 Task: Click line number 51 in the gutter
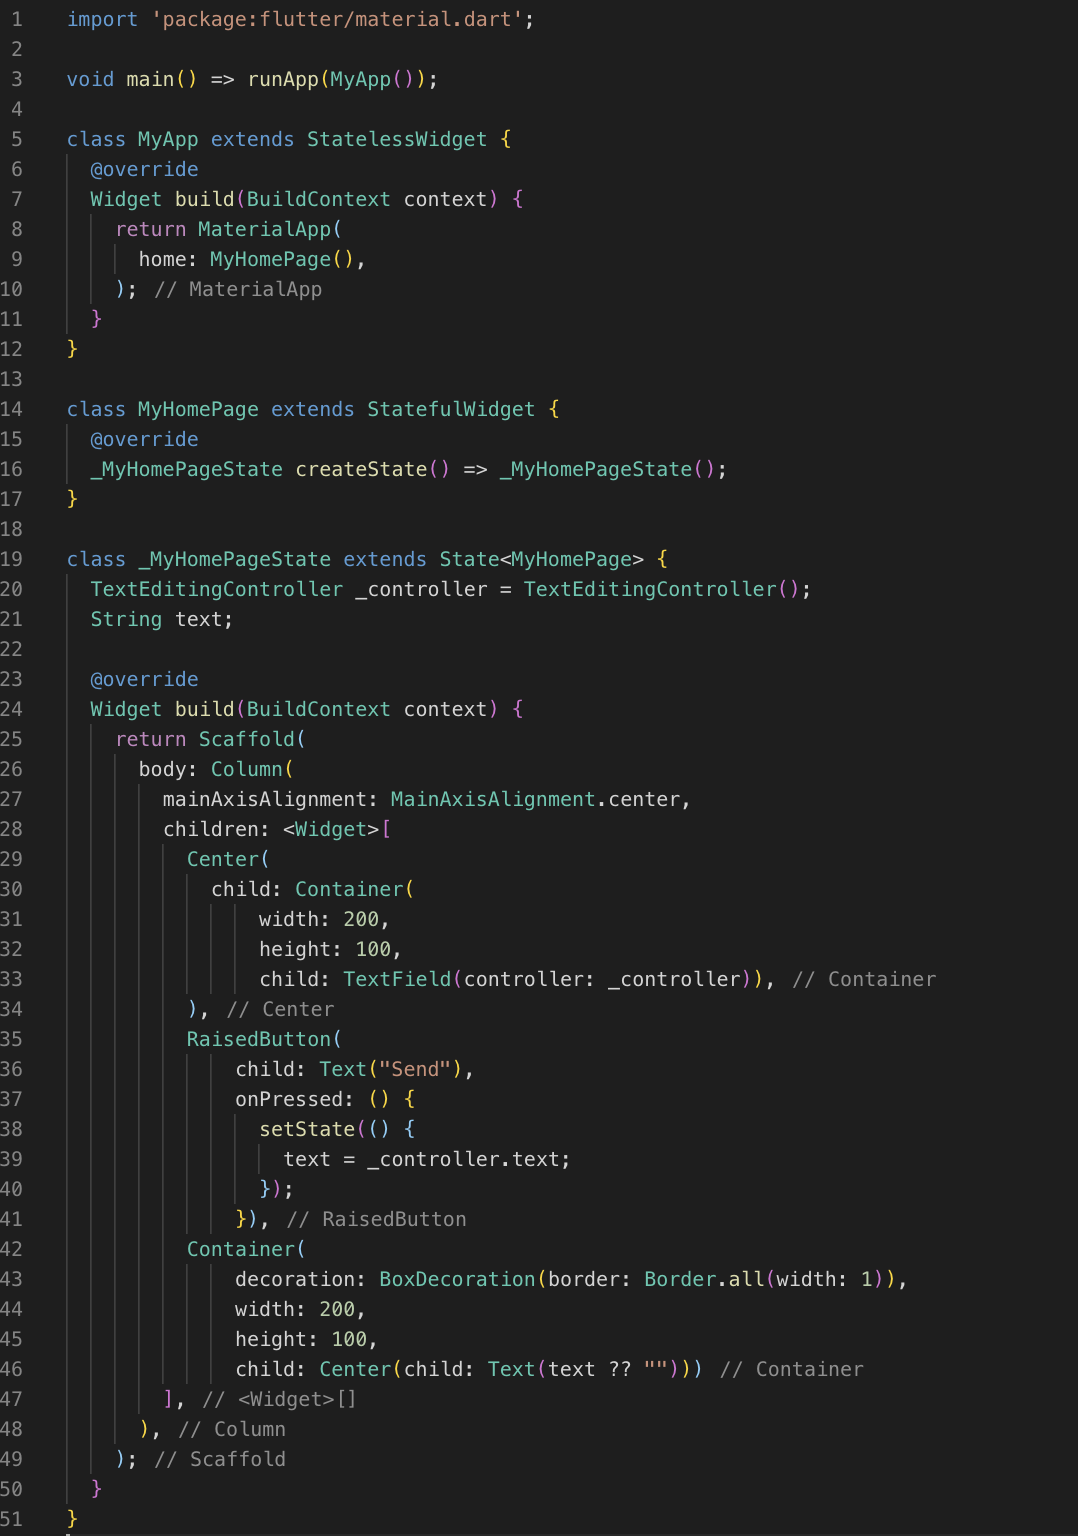pyautogui.click(x=12, y=1519)
